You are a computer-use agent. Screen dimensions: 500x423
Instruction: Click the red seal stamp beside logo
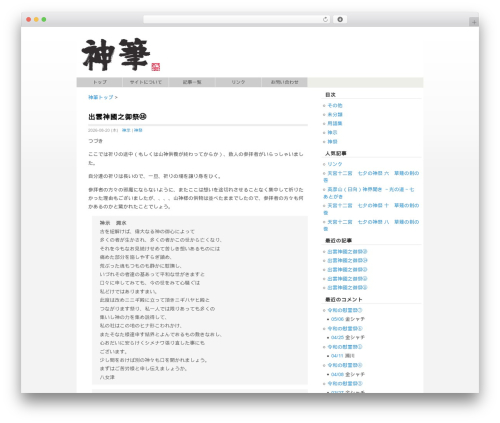point(156,67)
